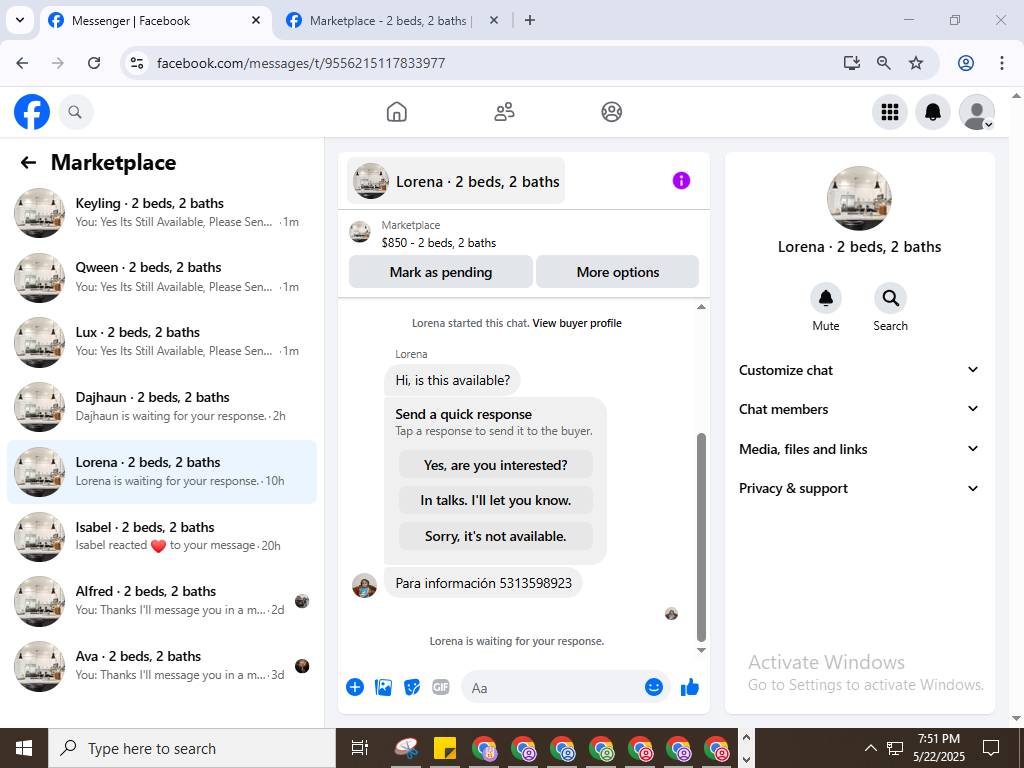Open Sticky Notes on taskbar
Viewport: 1024px width, 768px height.
tap(445, 748)
